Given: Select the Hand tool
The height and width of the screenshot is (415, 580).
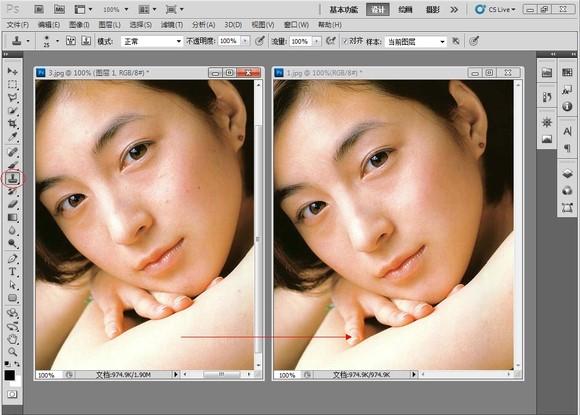Looking at the screenshot, I should 13,338.
